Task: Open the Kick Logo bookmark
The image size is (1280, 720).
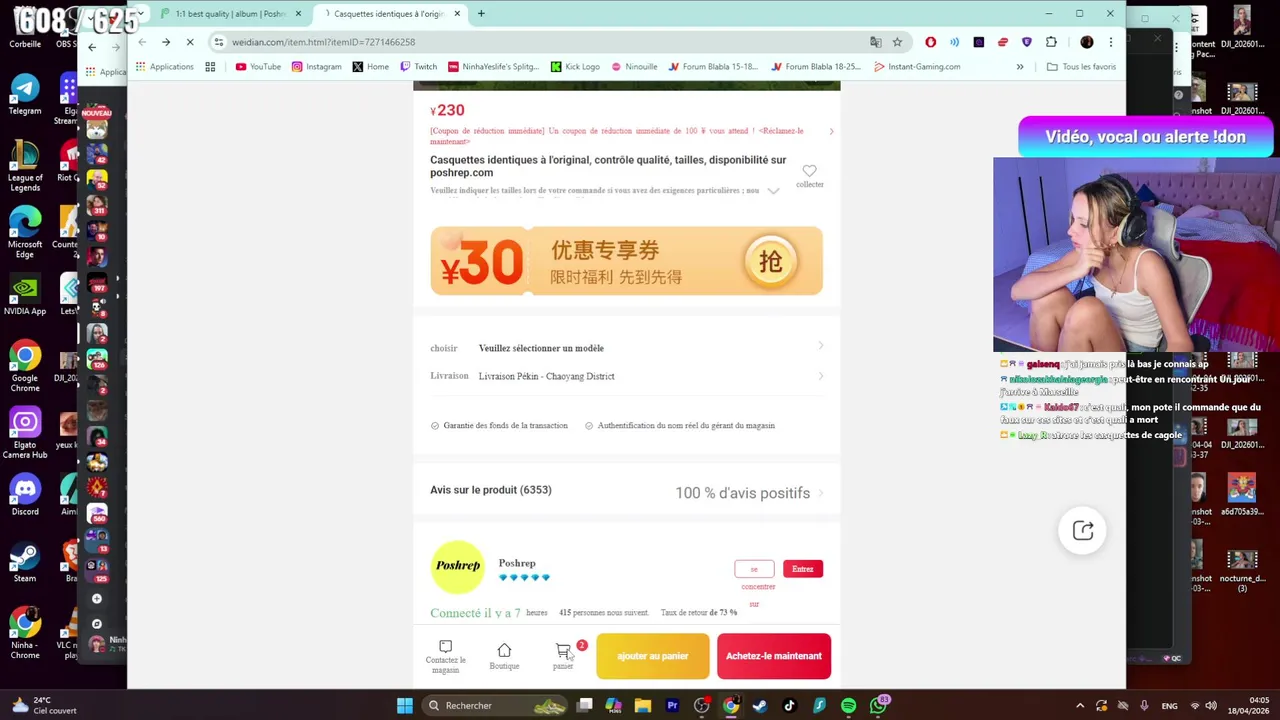Action: (575, 67)
